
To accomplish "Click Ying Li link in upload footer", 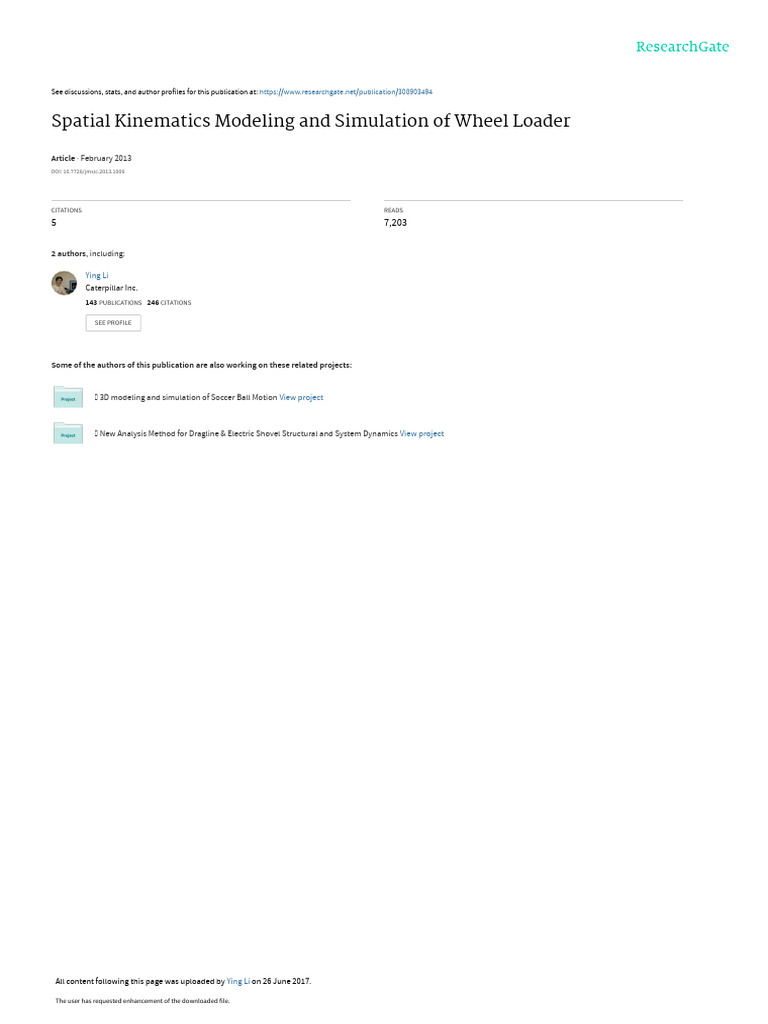I will [238, 981].
